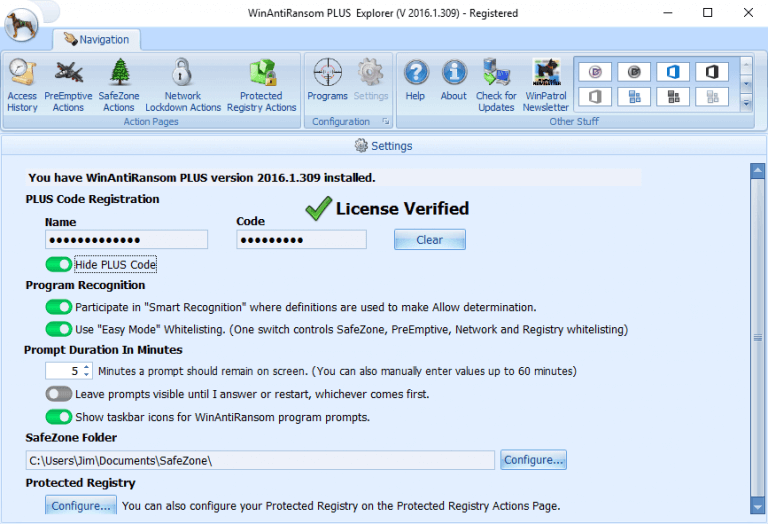Choose the grey round logo style in gallery
Viewport: 768px width, 524px height.
[x=634, y=72]
